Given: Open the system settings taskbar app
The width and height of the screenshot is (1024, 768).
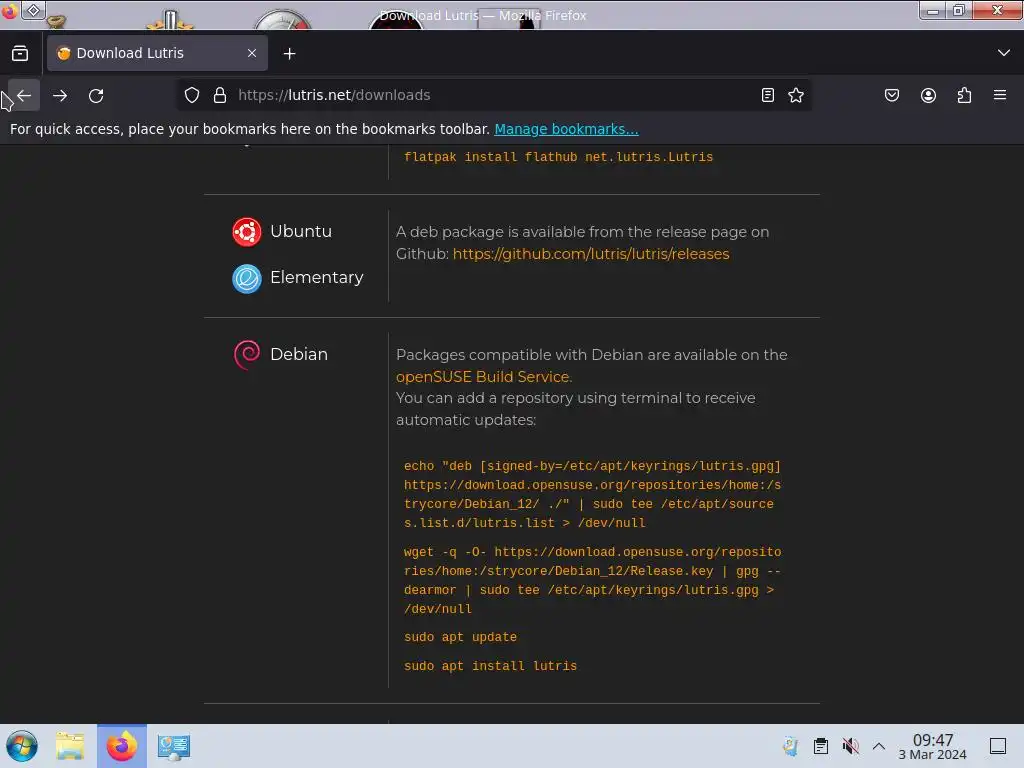Looking at the screenshot, I should pyautogui.click(x=174, y=746).
